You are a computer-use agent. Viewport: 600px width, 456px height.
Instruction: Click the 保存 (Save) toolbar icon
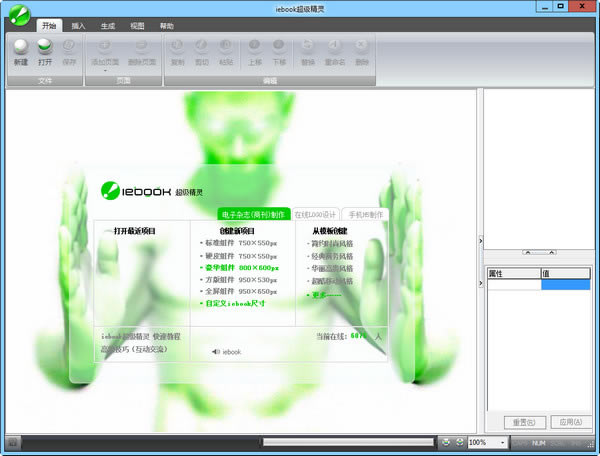(x=69, y=45)
